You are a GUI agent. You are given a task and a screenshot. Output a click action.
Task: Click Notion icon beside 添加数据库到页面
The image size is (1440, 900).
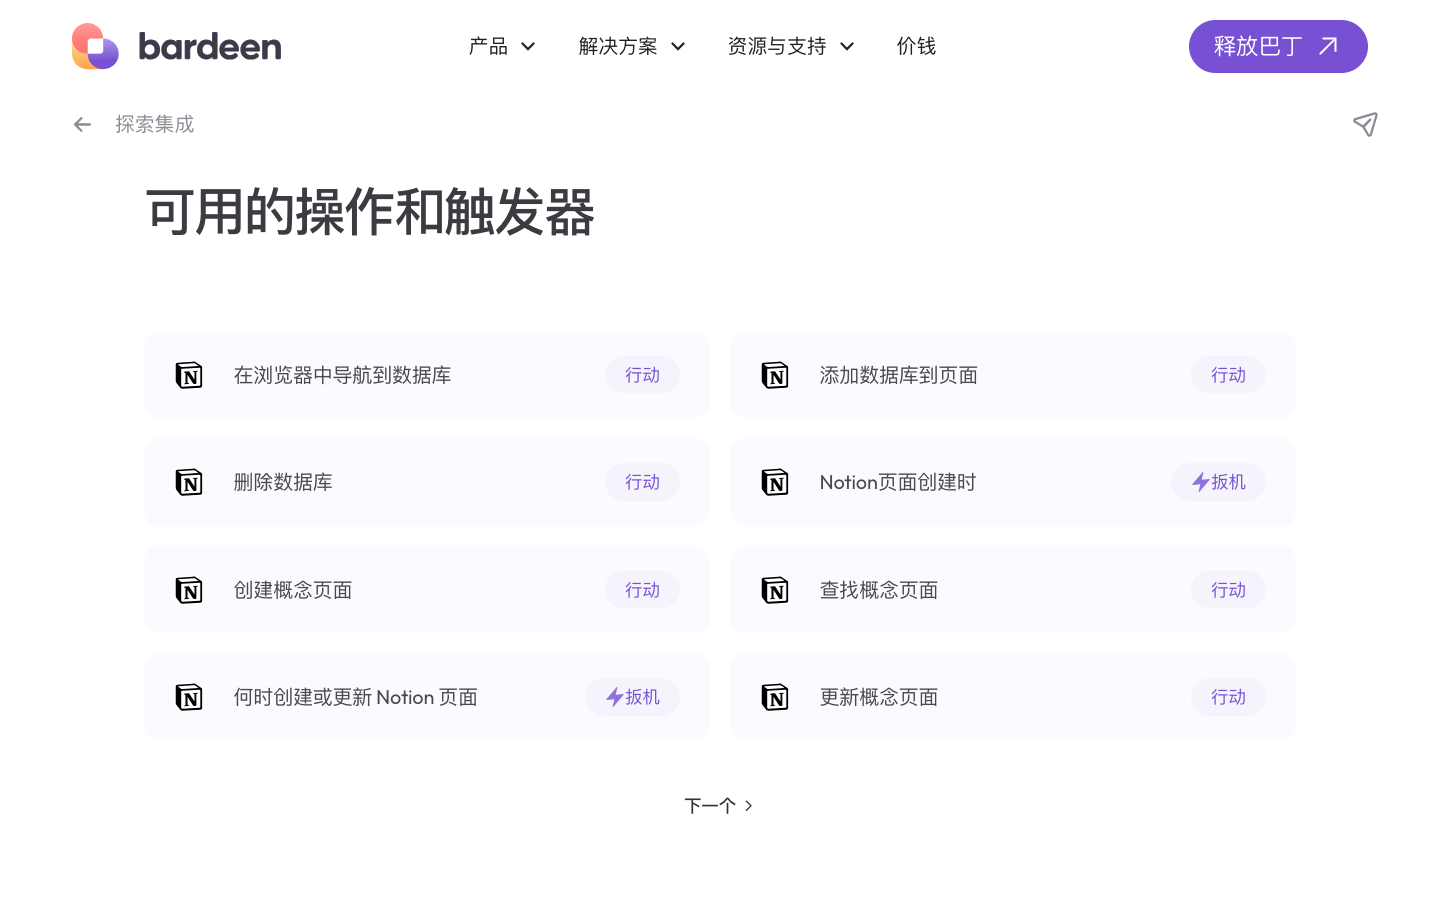(x=775, y=375)
